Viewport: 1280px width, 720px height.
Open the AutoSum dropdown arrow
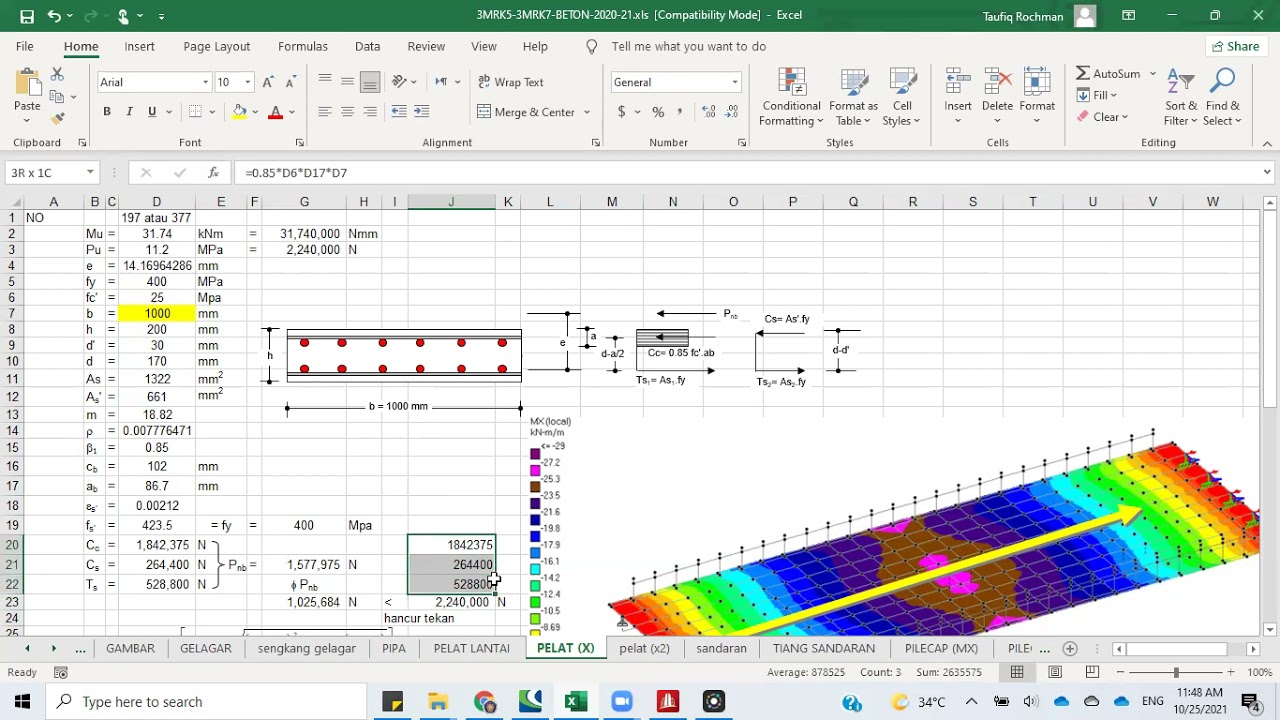[x=1153, y=74]
